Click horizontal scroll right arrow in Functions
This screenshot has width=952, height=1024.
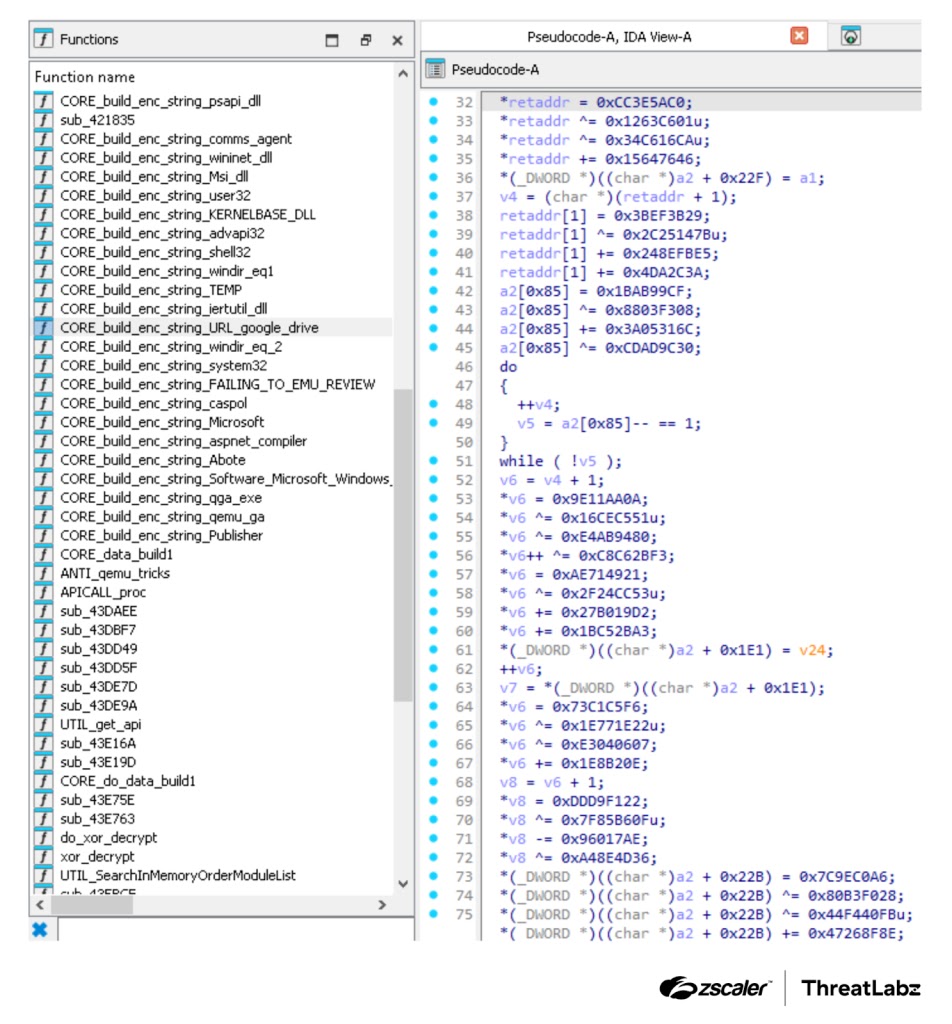tap(382, 905)
